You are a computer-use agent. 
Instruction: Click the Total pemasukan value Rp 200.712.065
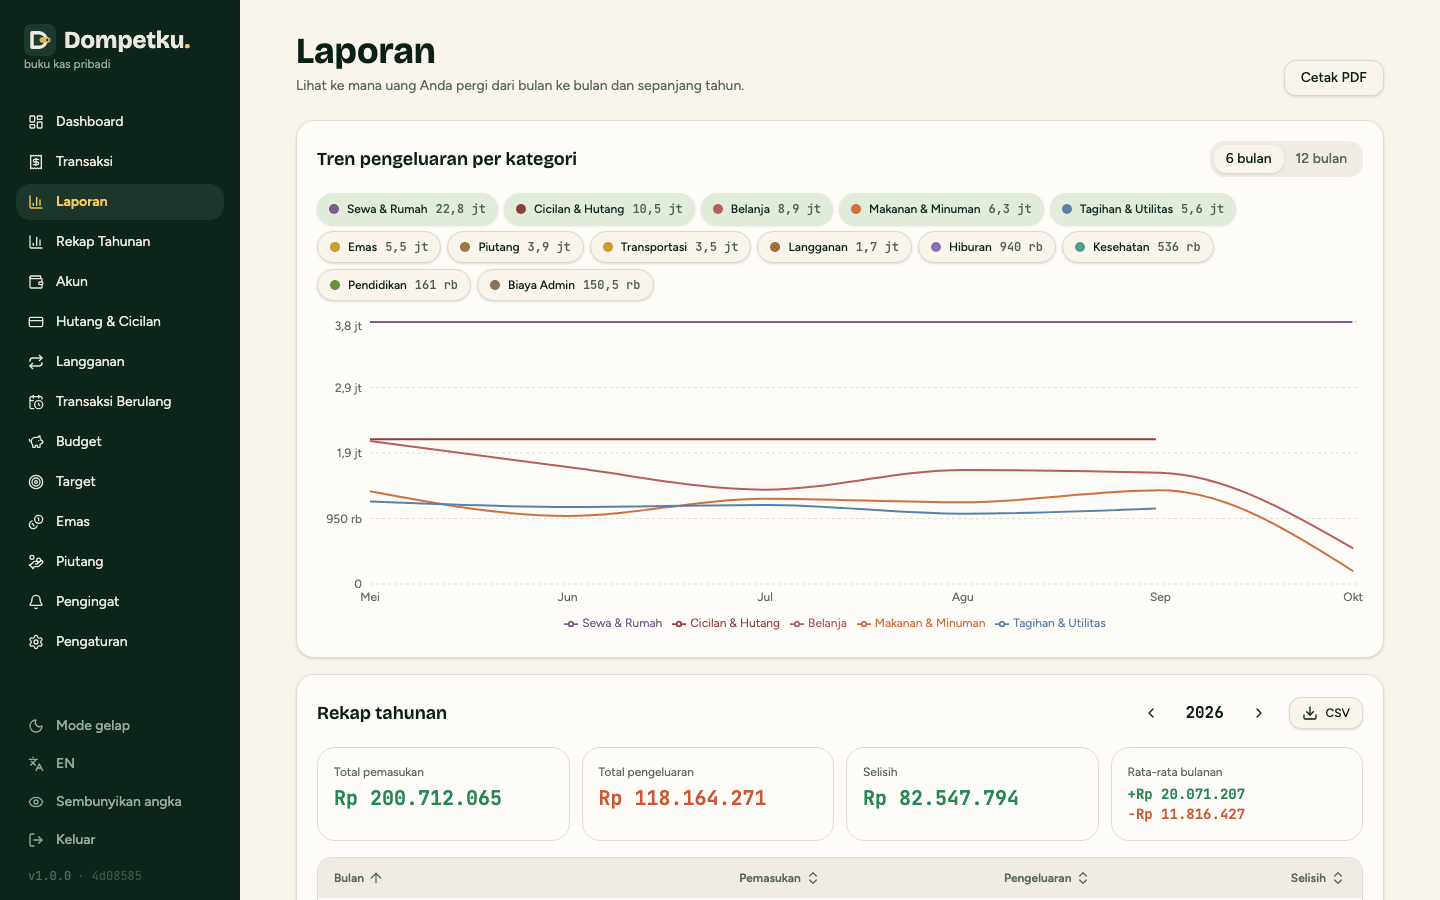[418, 798]
